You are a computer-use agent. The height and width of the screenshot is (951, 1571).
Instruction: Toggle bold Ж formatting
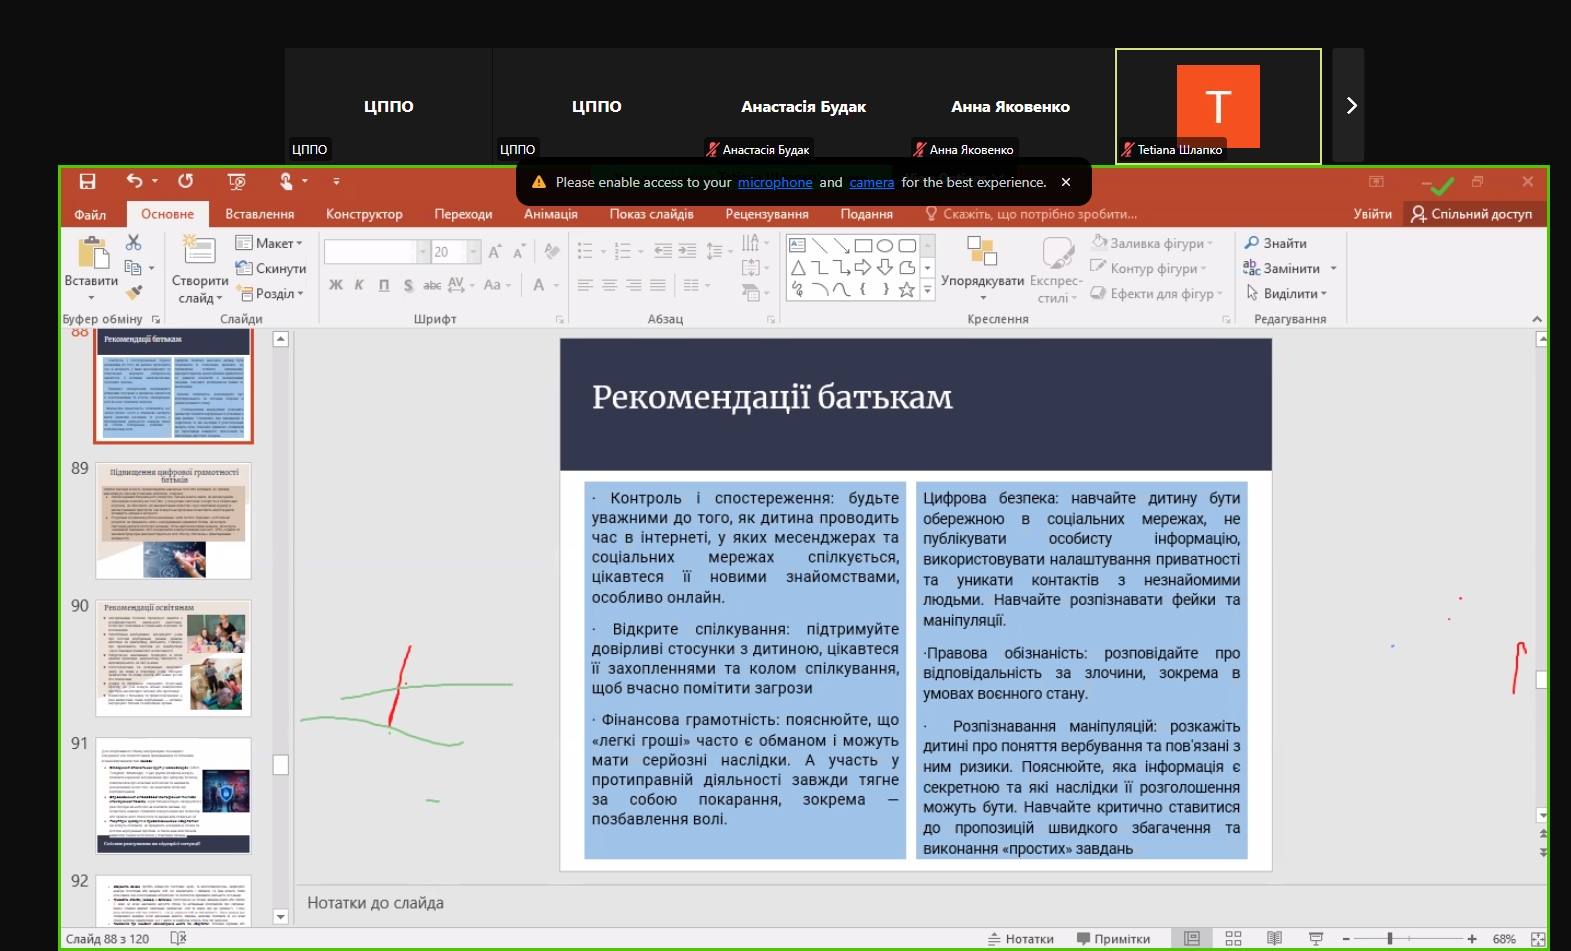[336, 285]
